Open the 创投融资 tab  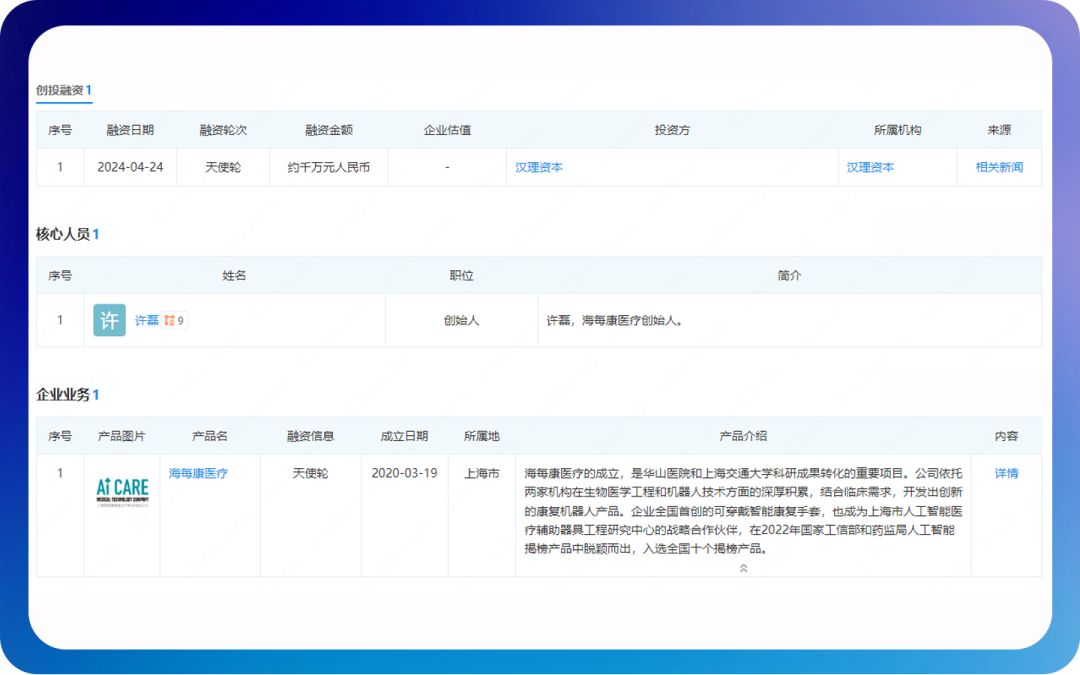tap(63, 90)
